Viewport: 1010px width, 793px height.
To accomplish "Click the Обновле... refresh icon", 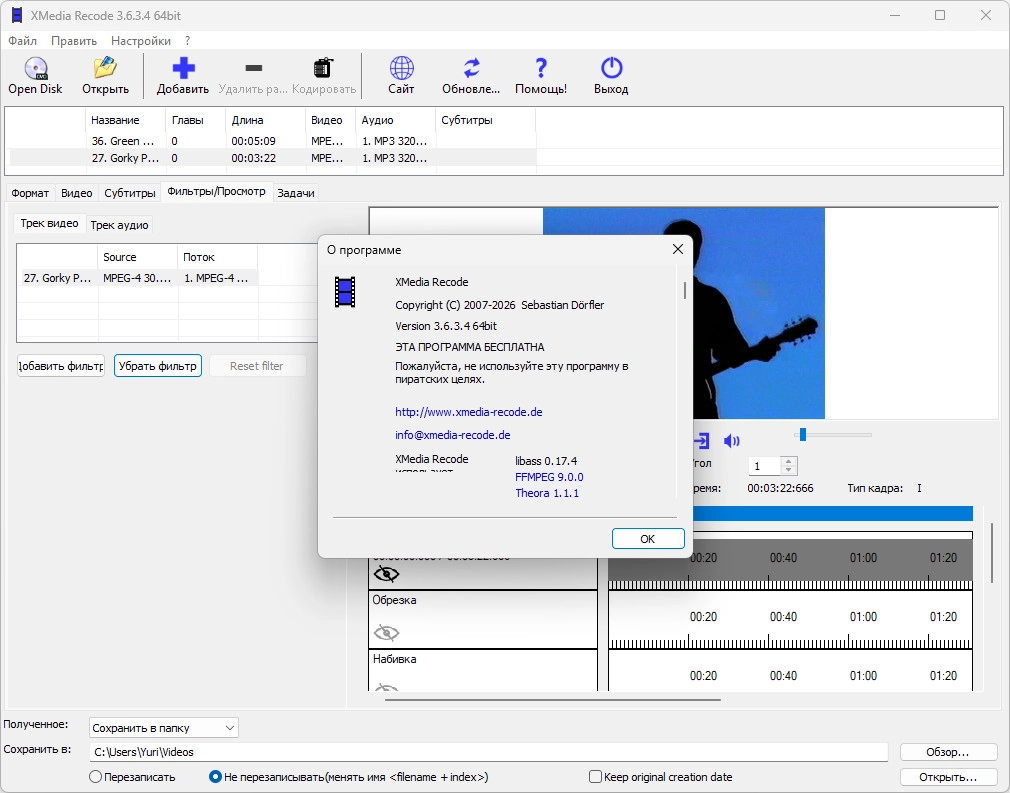I will click(472, 68).
